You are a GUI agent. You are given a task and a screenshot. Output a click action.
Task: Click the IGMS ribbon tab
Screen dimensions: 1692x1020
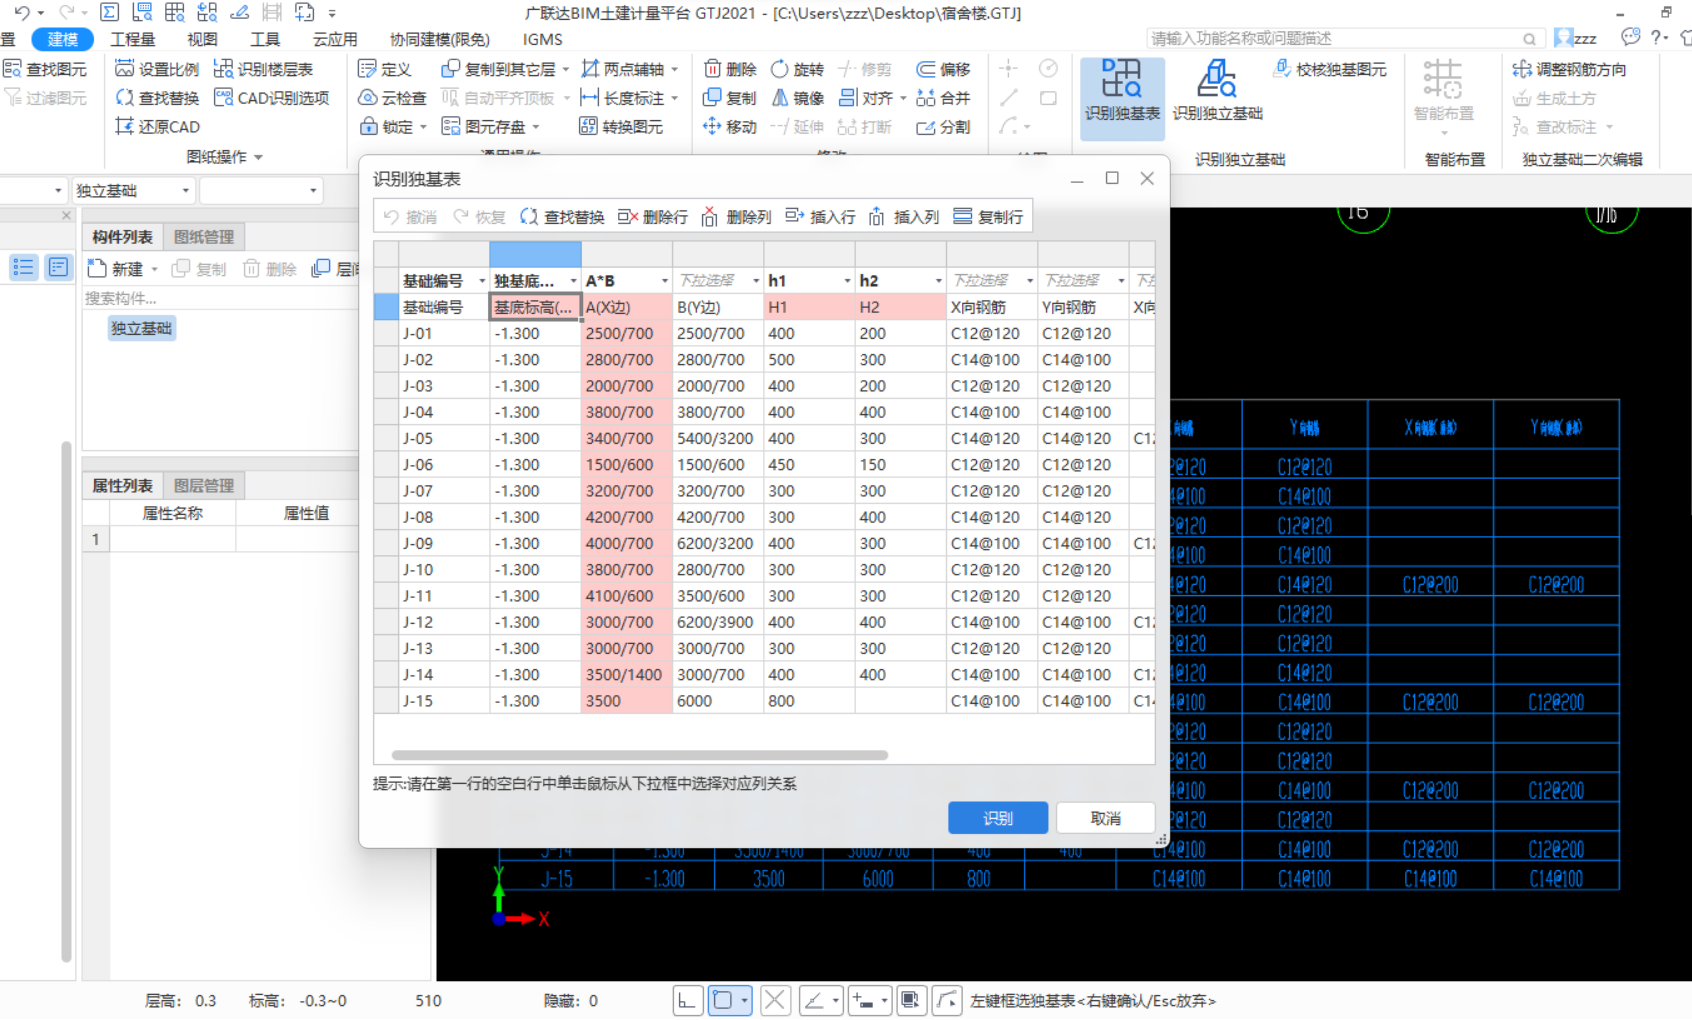[543, 39]
